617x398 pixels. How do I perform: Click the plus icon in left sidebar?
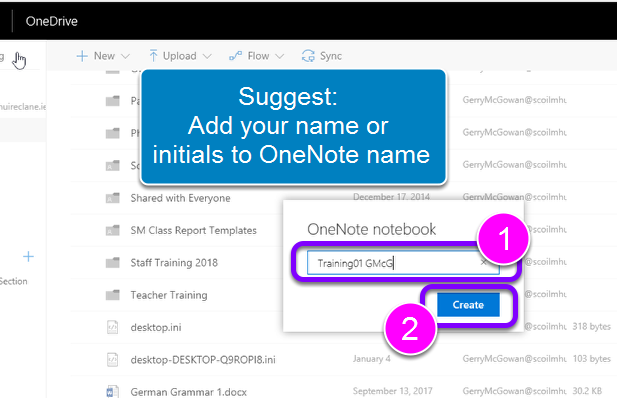(x=28, y=257)
